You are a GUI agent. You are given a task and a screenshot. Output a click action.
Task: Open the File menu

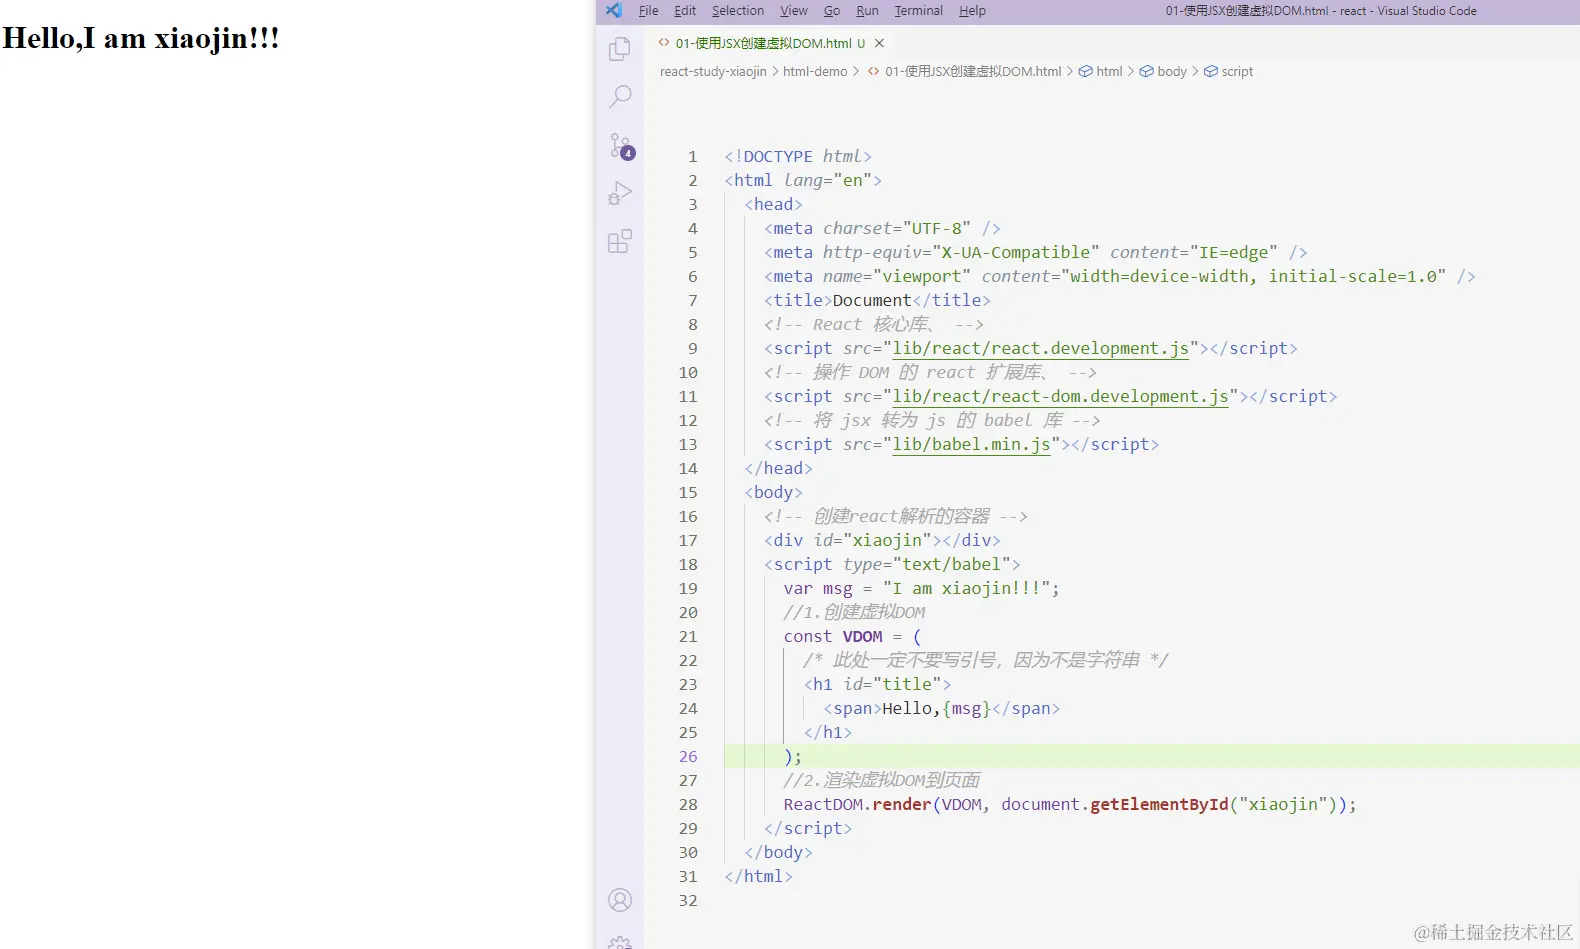tap(648, 11)
